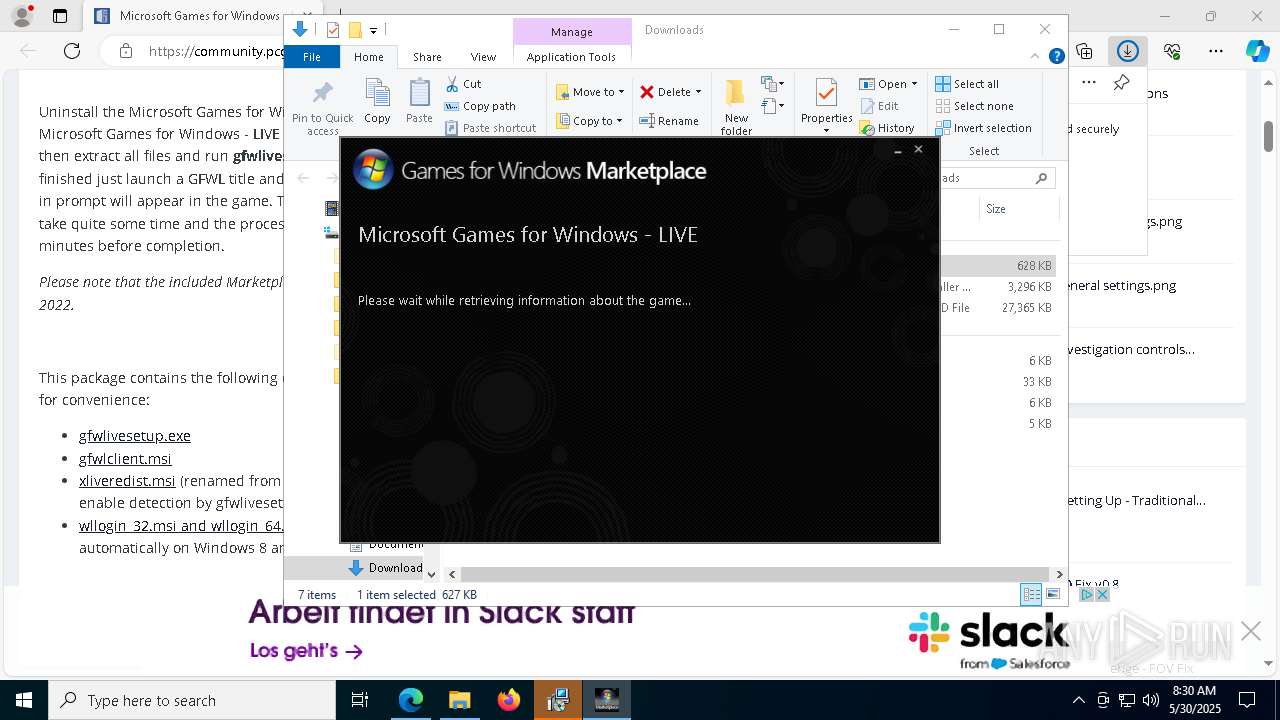Open Edge Copilot icon
1280x720 pixels.
pos(1257,51)
